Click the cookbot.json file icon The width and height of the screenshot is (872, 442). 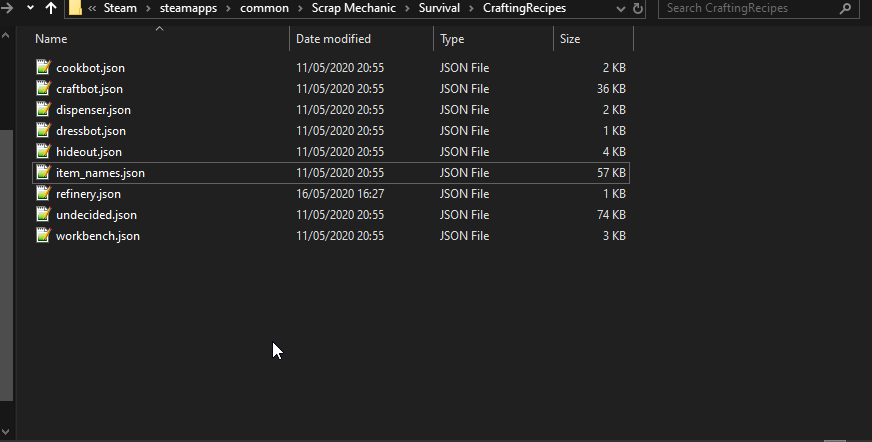(43, 68)
